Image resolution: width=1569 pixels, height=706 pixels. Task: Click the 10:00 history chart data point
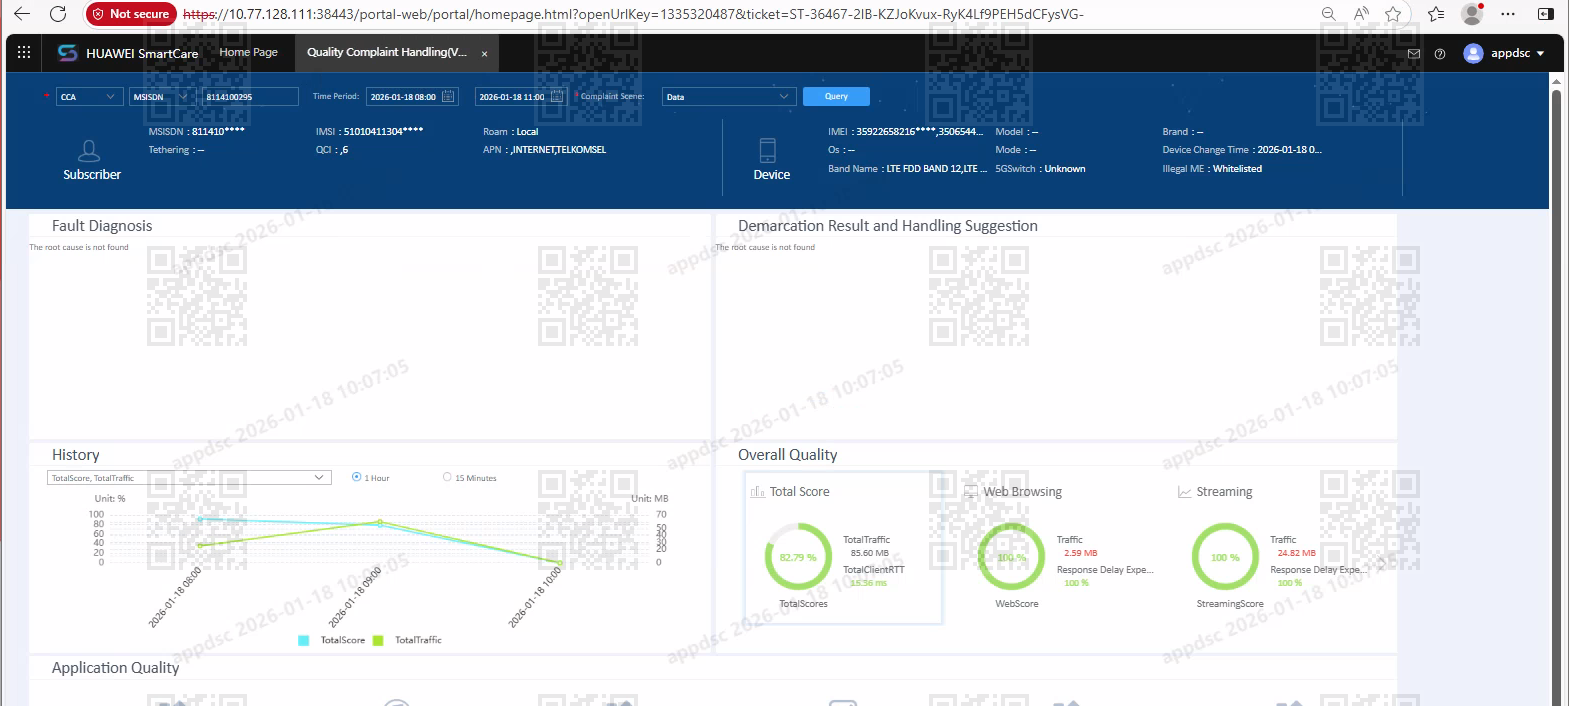559,563
